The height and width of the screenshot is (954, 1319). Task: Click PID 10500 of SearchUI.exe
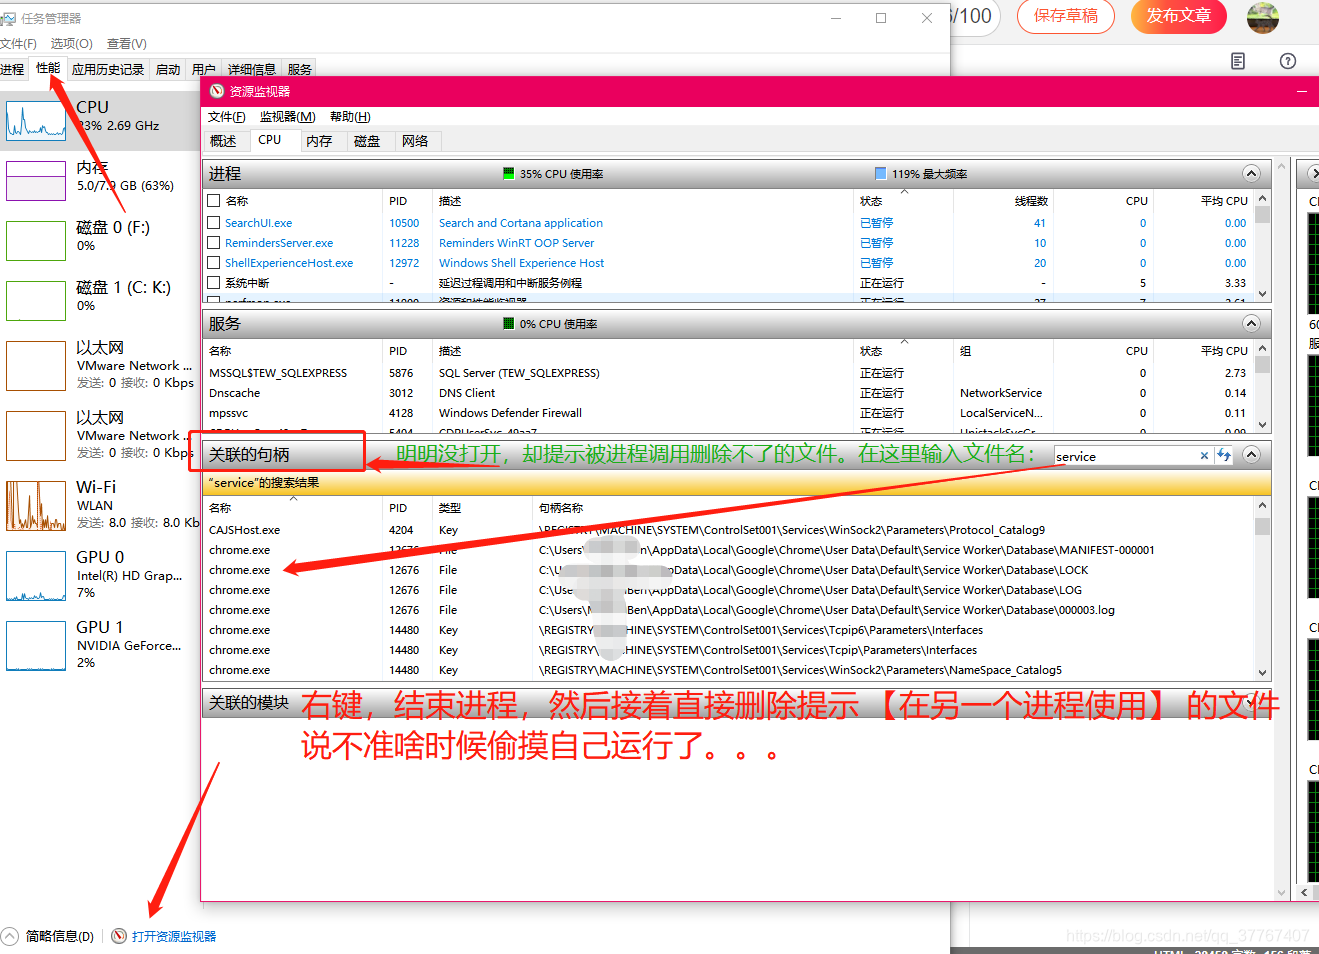coord(404,223)
